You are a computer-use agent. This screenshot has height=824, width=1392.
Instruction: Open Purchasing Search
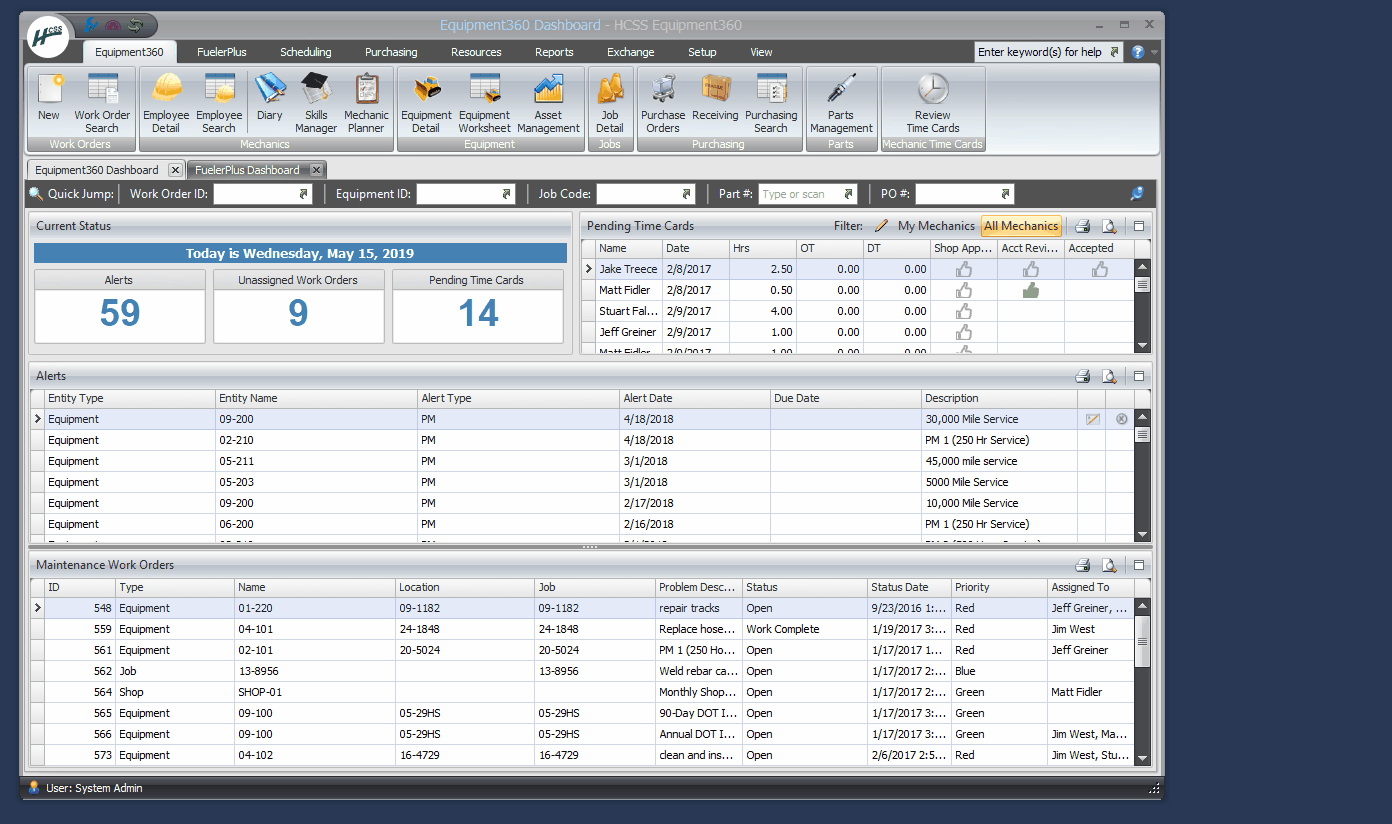pyautogui.click(x=771, y=103)
